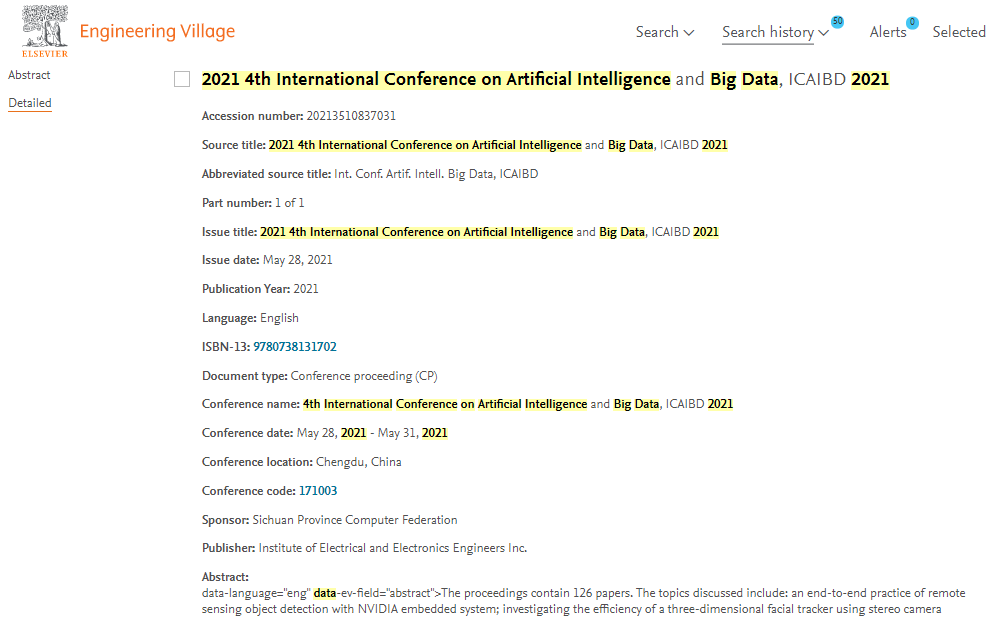Click the Search history count badge
Viewport: 990px width, 620px height.
tap(837, 21)
